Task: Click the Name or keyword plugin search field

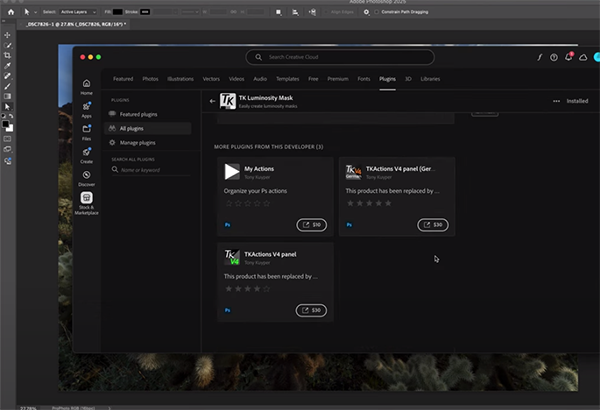Action: 151,170
